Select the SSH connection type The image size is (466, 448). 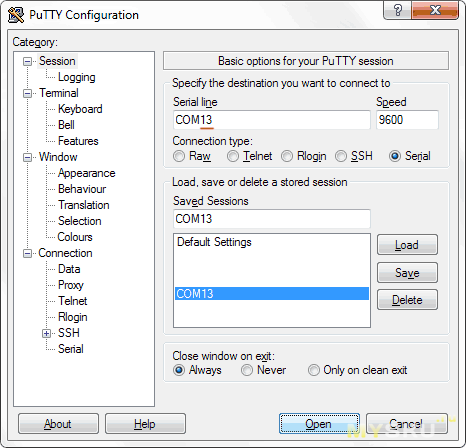coord(341,156)
